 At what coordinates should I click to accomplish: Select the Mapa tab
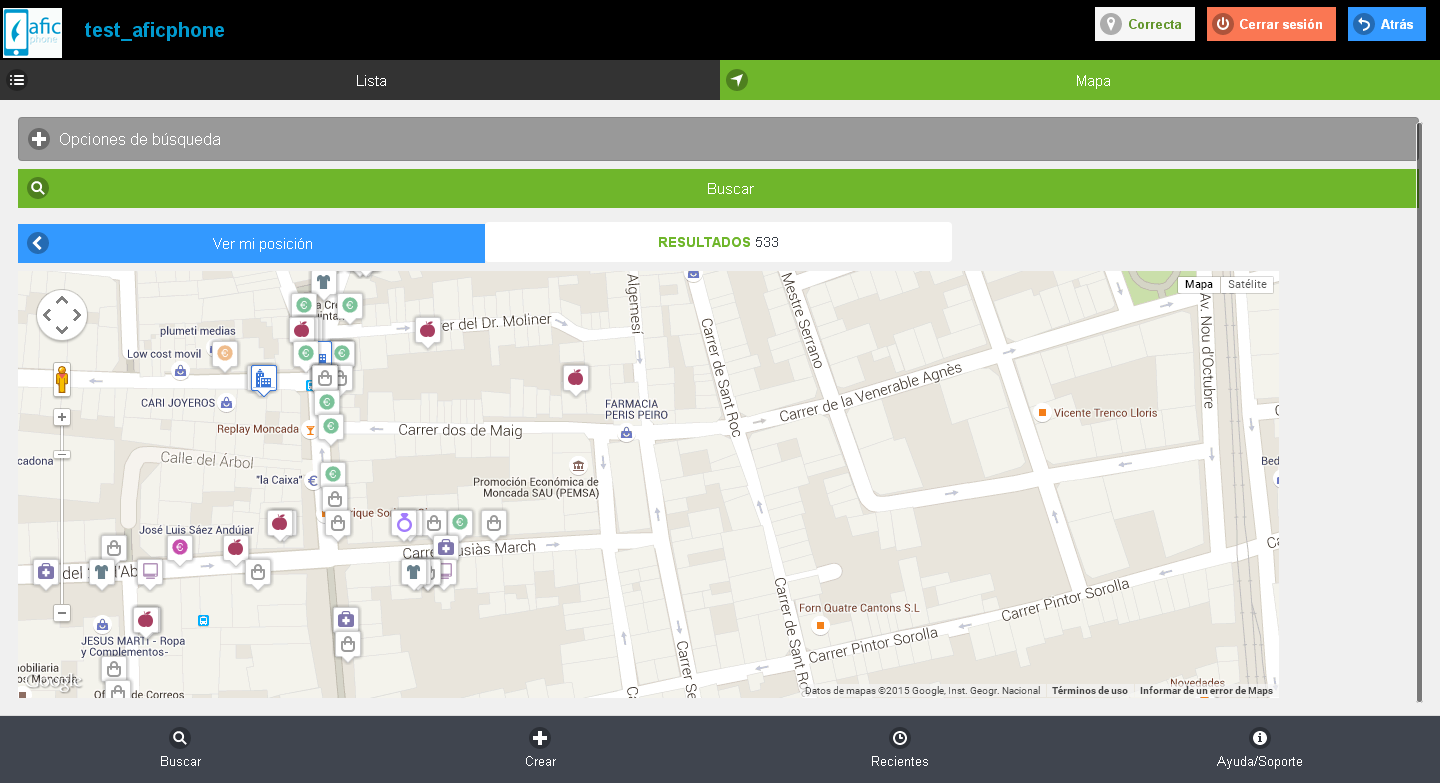(x=1092, y=81)
